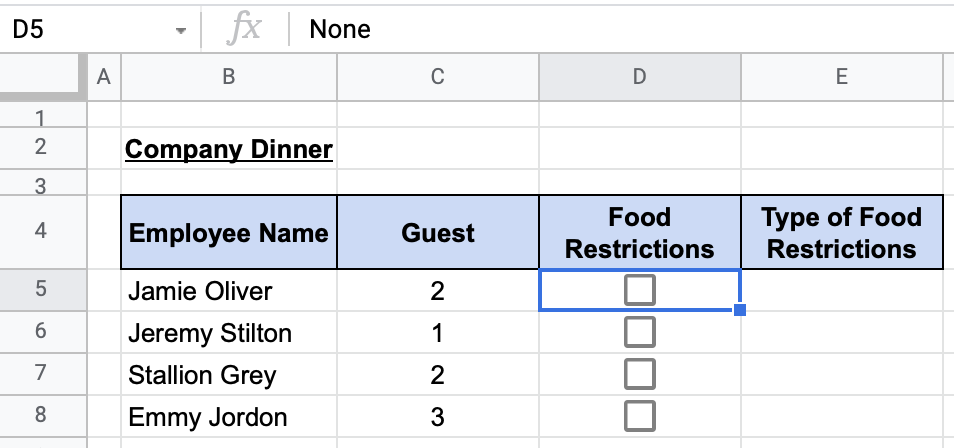Toggle Stallion Grey's food restrictions checkbox
This screenshot has height=448, width=954.
639,374
